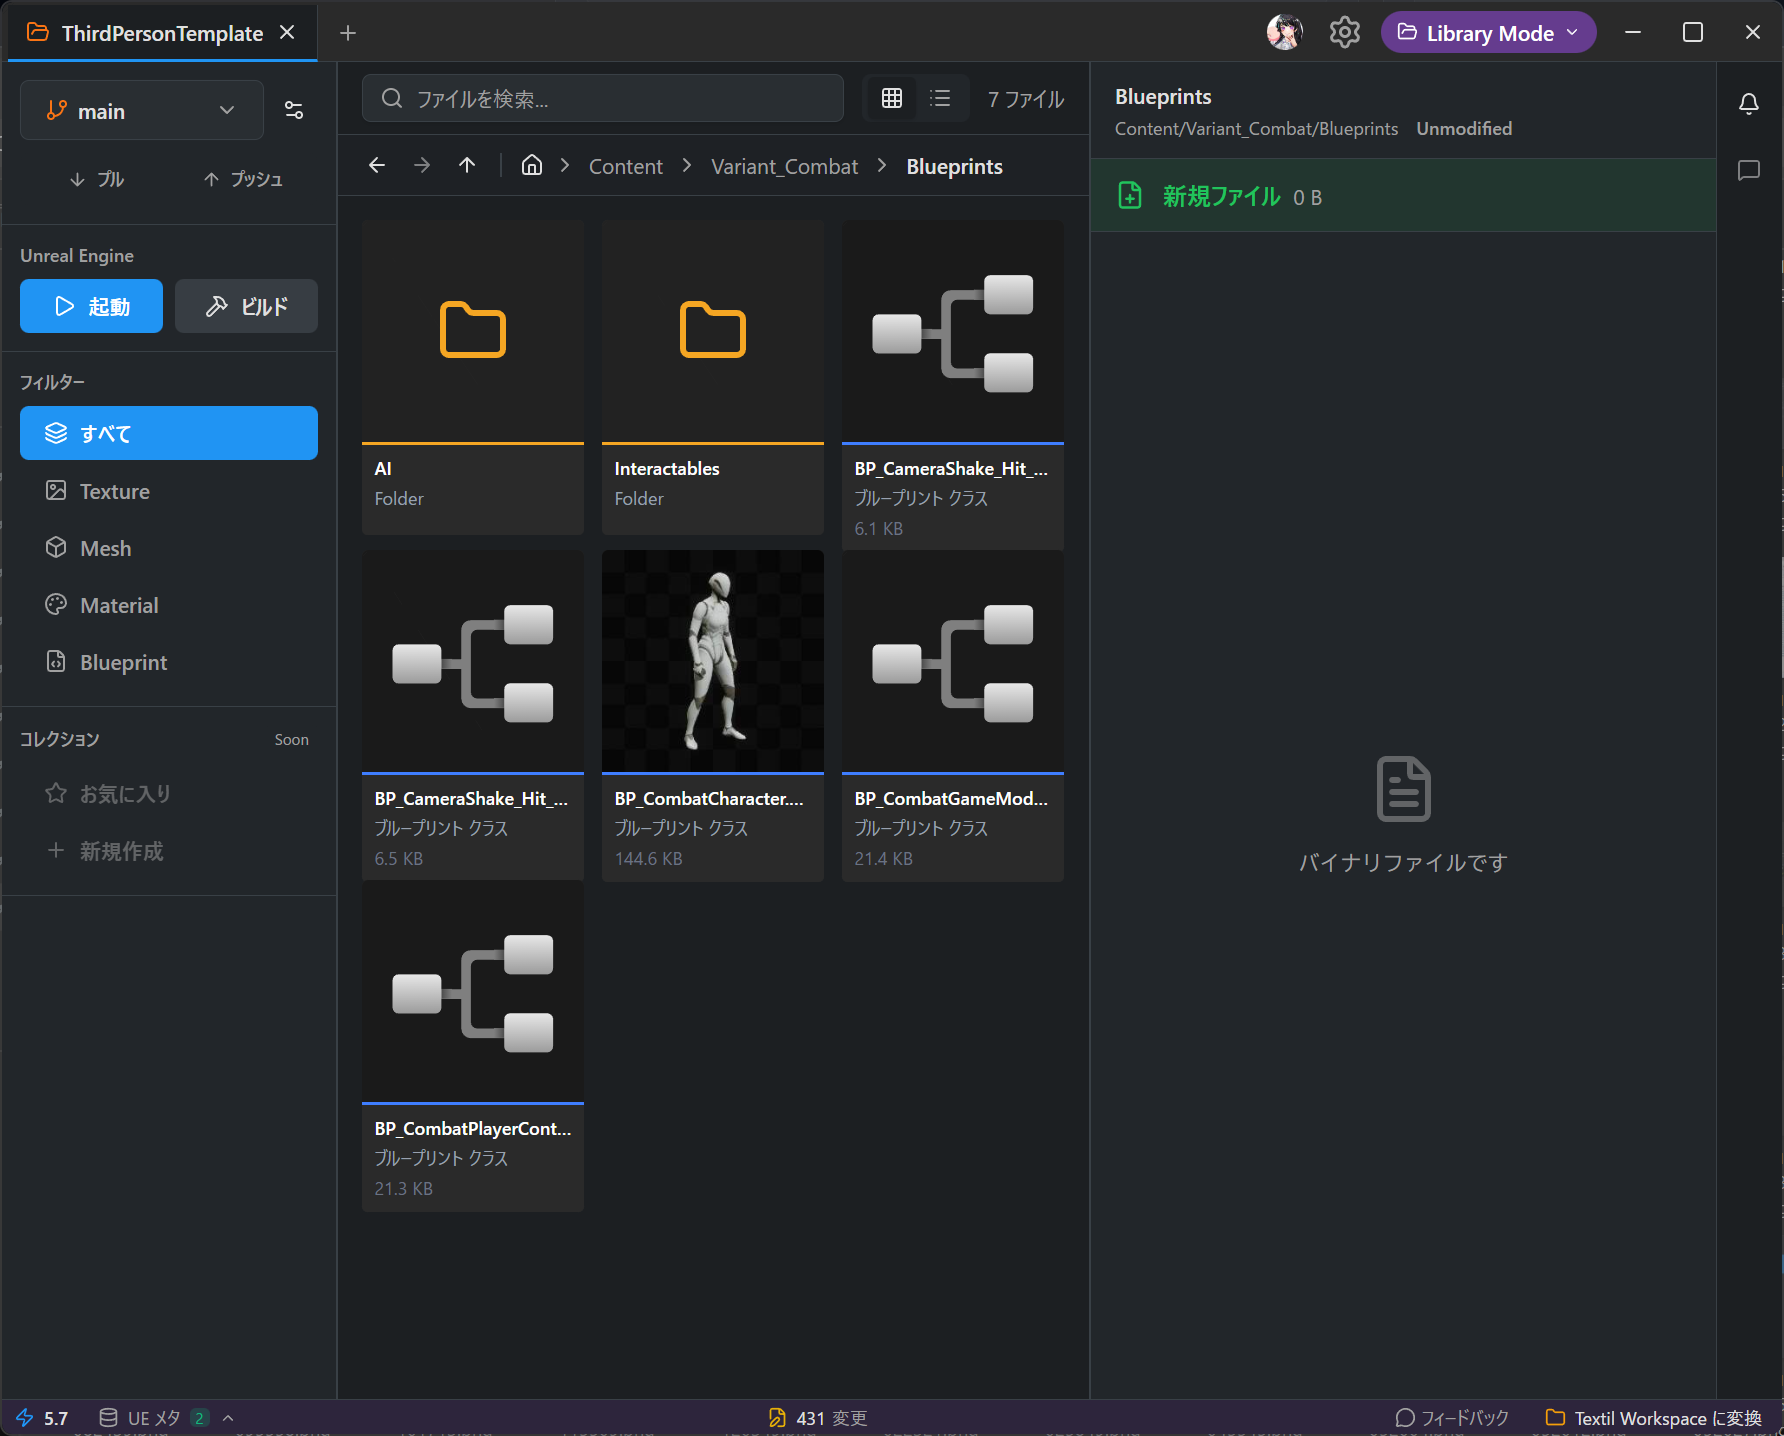Click the ビルド build button
Image resolution: width=1784 pixels, height=1436 pixels.
(x=246, y=306)
